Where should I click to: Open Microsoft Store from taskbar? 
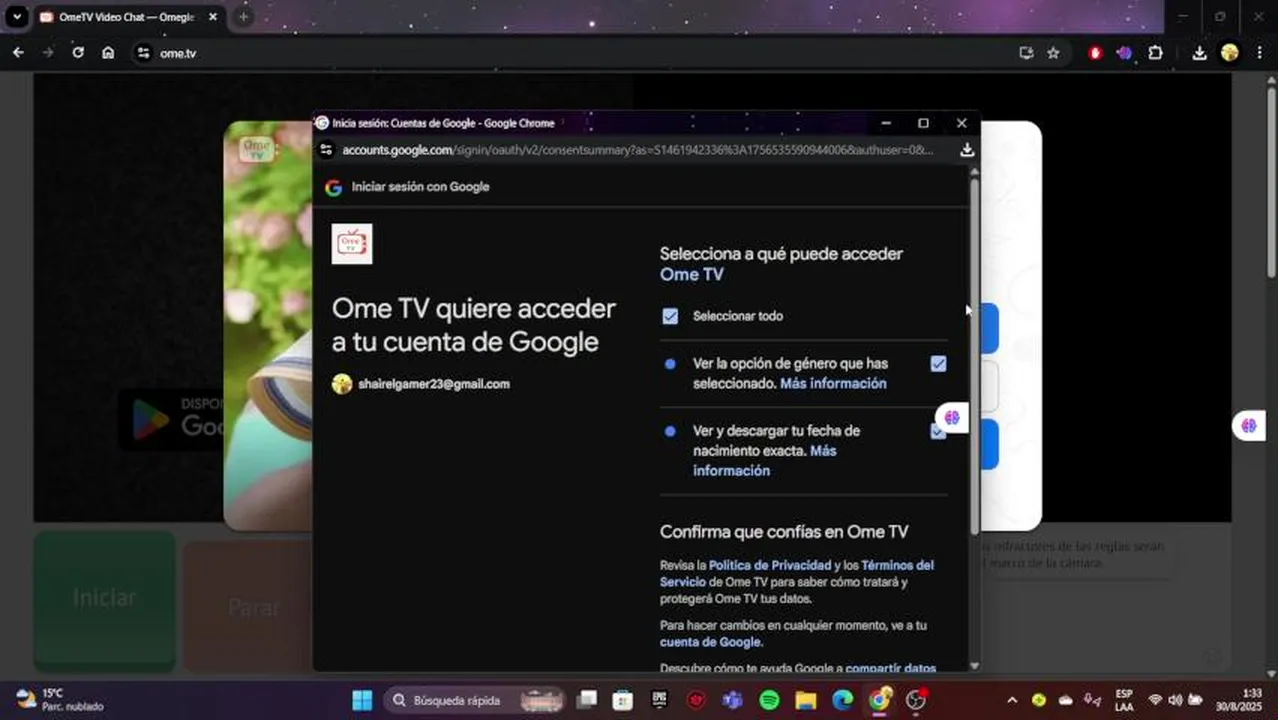coord(623,700)
